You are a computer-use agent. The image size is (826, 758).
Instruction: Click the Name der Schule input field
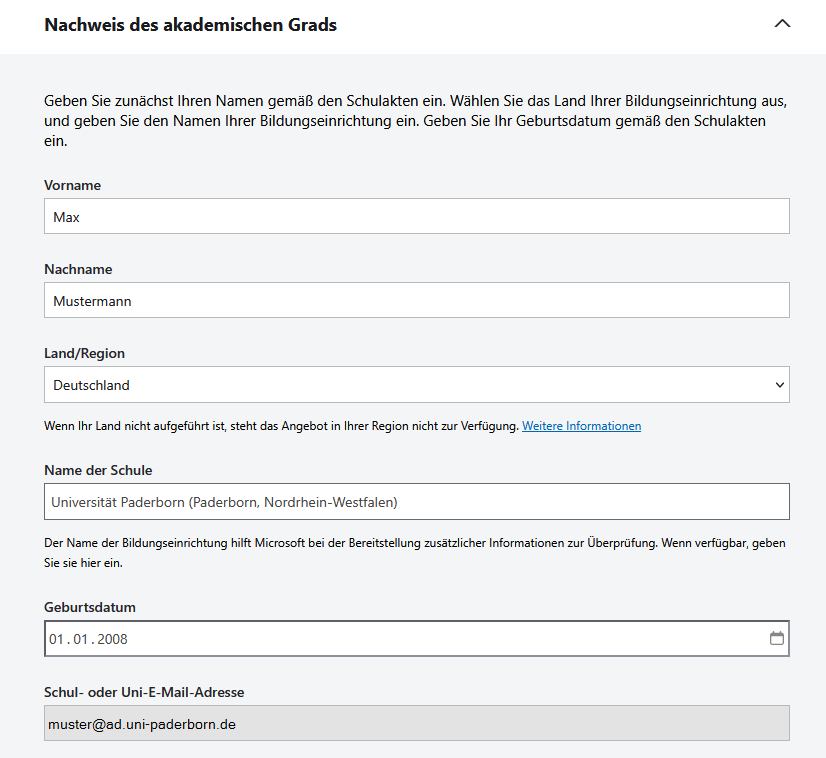pyautogui.click(x=416, y=502)
